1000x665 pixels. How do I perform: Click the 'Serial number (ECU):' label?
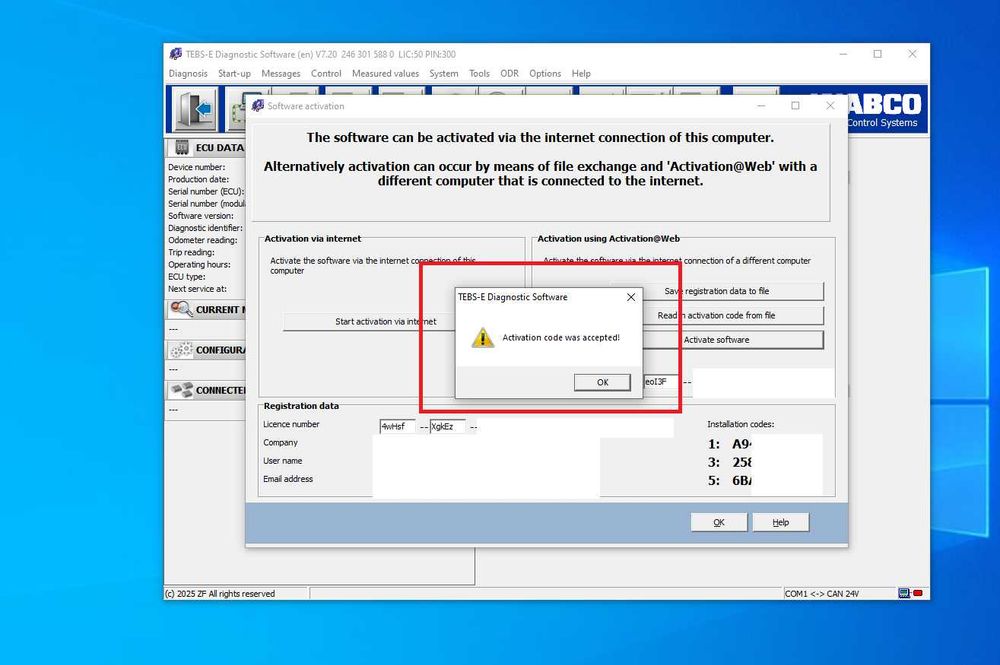(206, 191)
